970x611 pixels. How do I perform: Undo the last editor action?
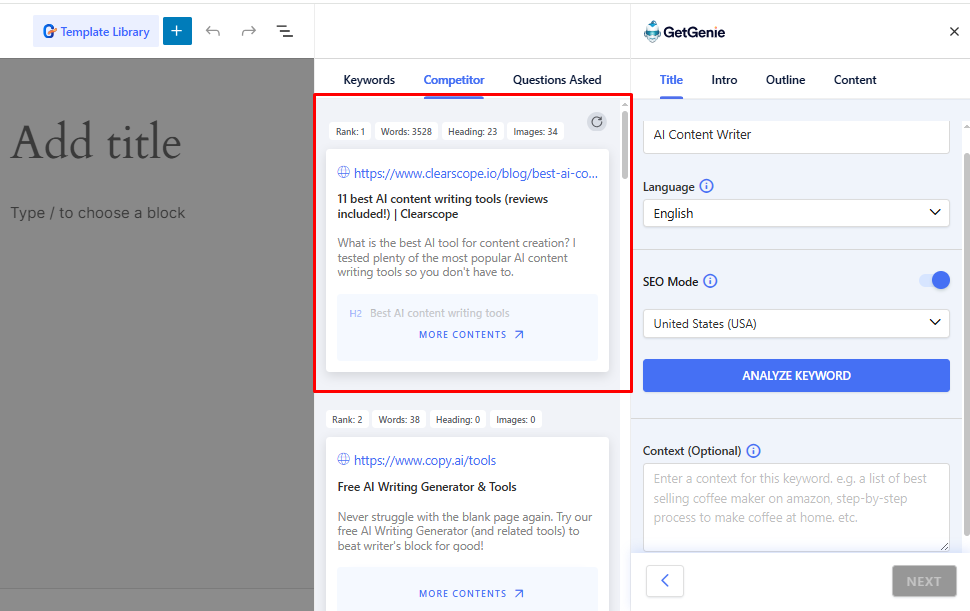tap(213, 31)
